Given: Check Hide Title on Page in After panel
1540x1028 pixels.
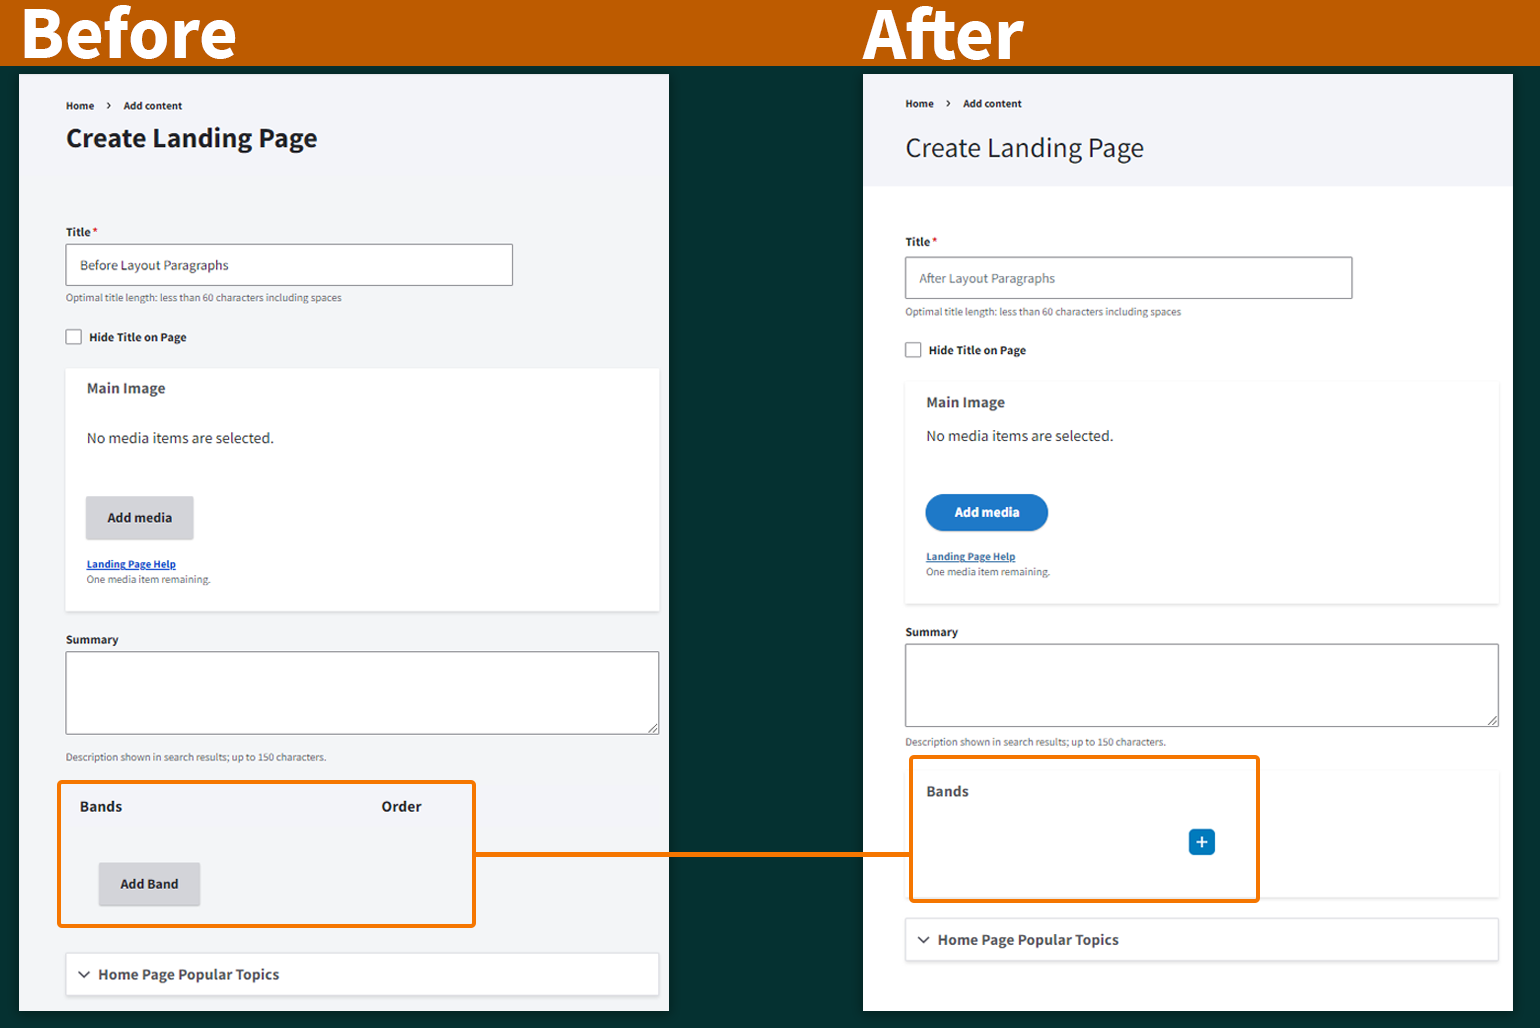Looking at the screenshot, I should click(913, 350).
